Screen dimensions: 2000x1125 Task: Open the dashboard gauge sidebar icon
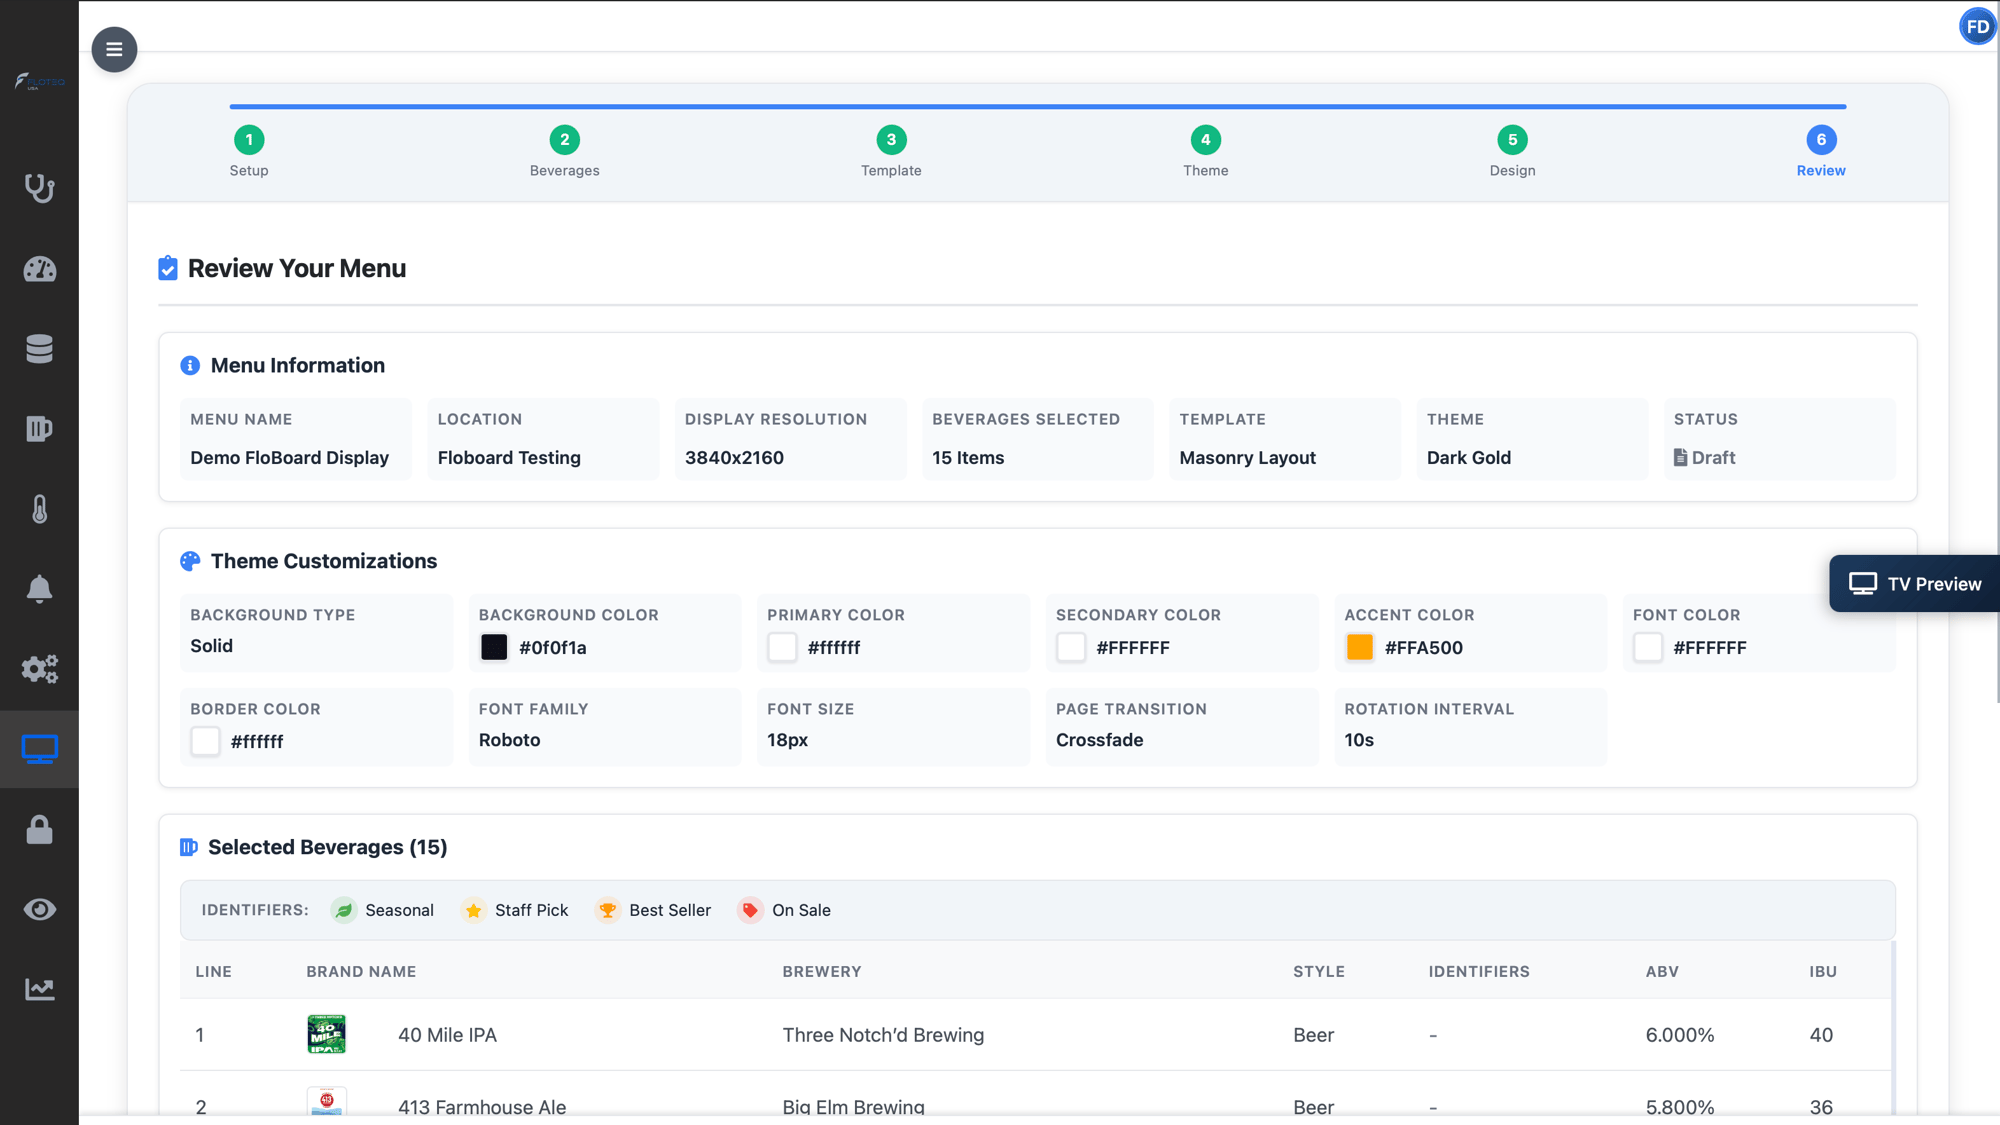[39, 269]
